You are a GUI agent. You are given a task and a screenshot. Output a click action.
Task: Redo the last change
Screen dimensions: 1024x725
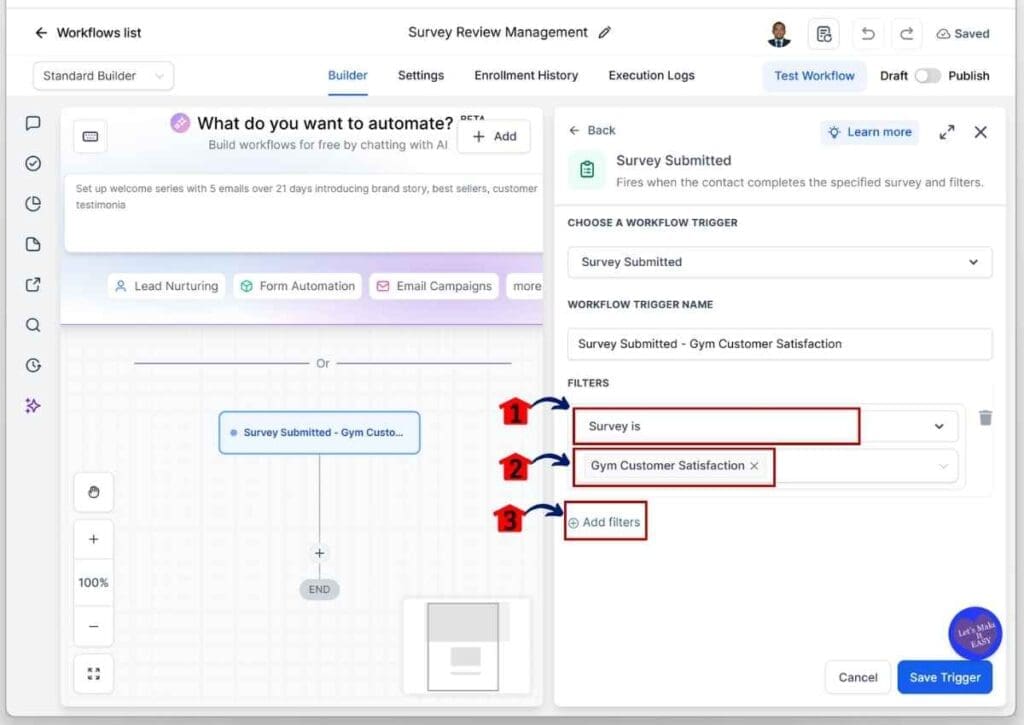(906, 34)
